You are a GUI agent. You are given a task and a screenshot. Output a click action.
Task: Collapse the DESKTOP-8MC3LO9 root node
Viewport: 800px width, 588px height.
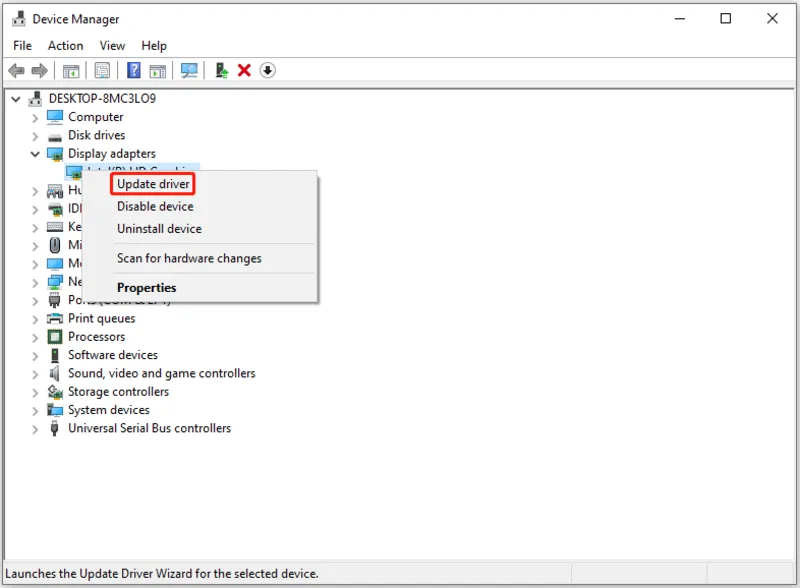(16, 99)
